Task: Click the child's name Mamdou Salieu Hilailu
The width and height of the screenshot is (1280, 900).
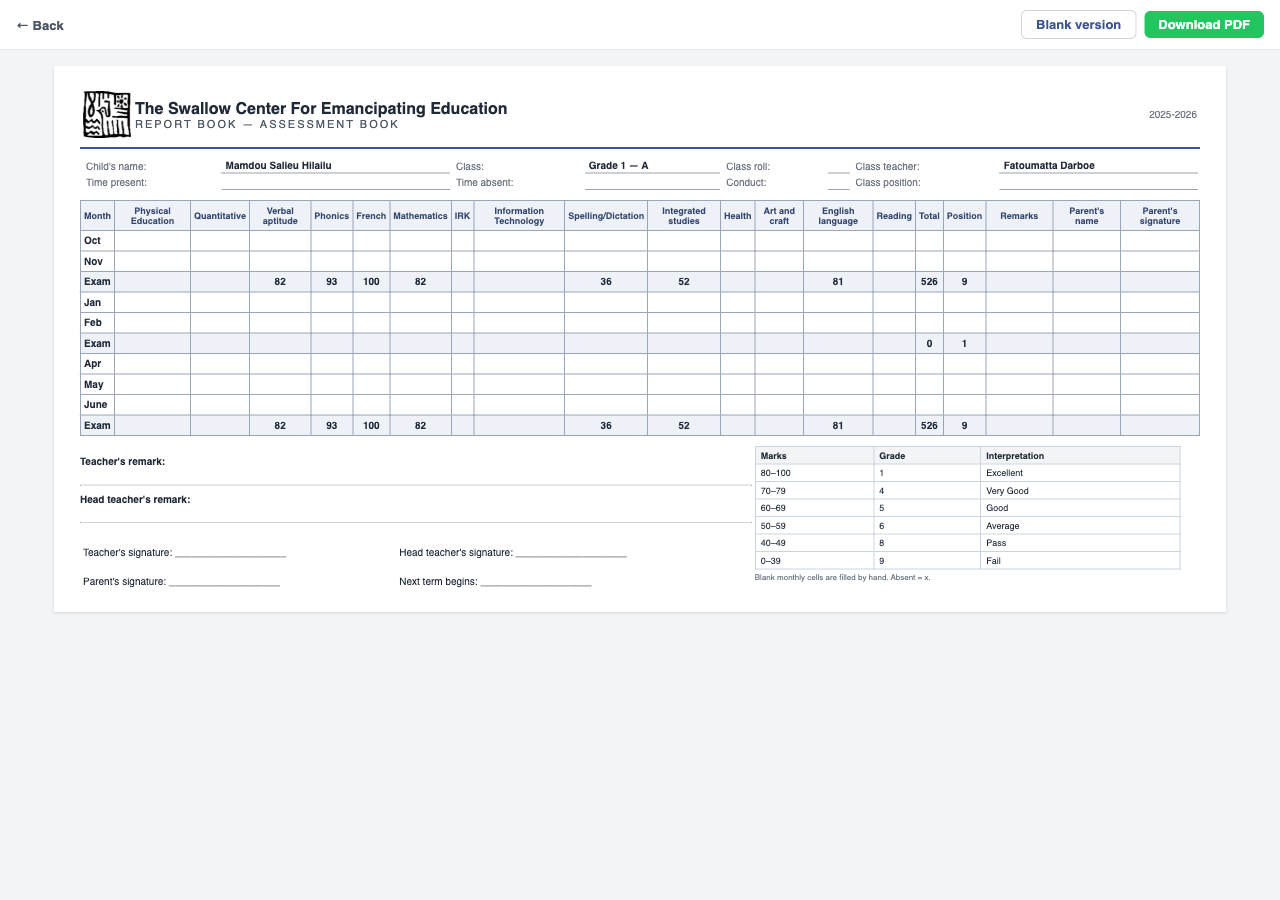Action: 278,165
